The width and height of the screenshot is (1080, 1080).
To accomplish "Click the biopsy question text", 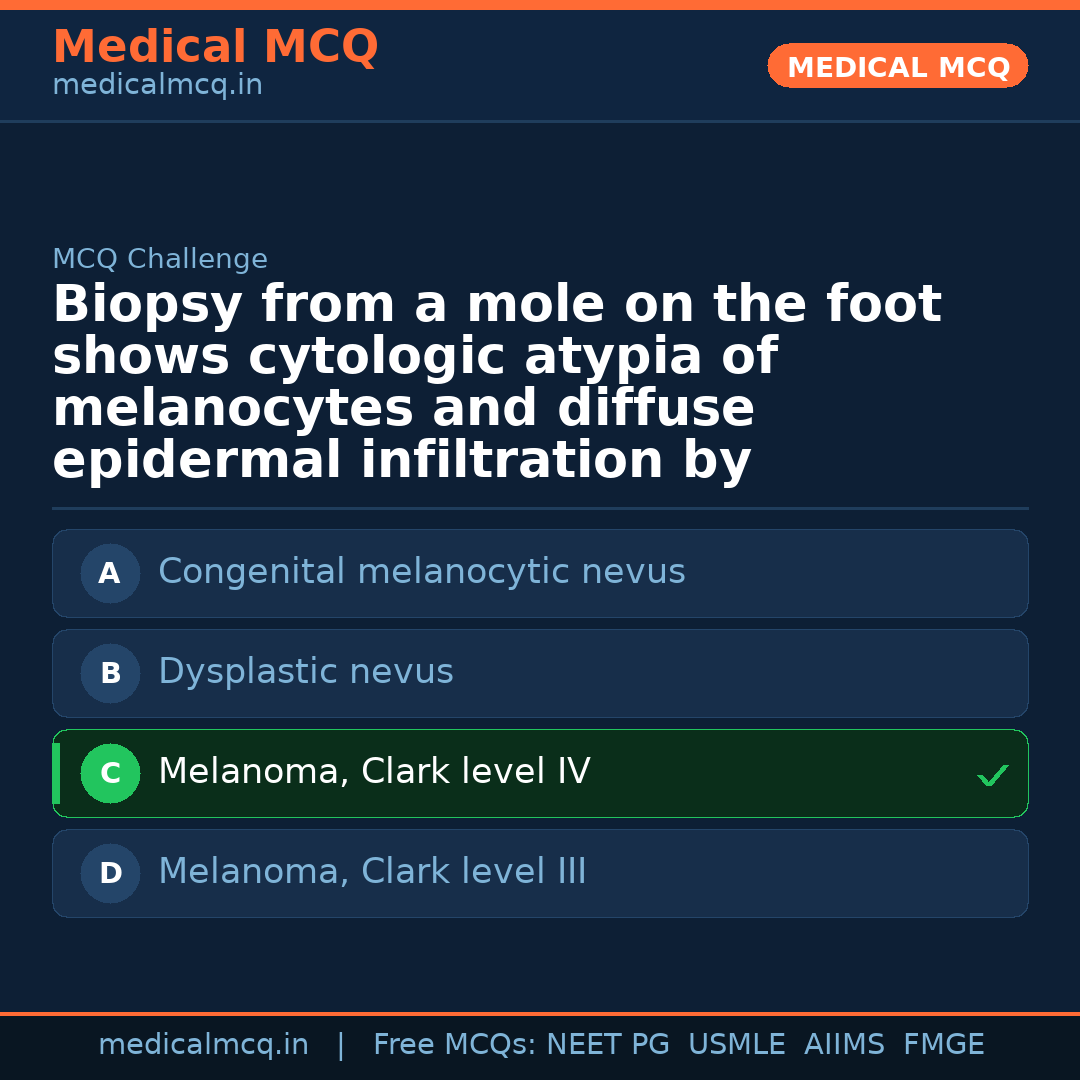I will click(x=497, y=382).
